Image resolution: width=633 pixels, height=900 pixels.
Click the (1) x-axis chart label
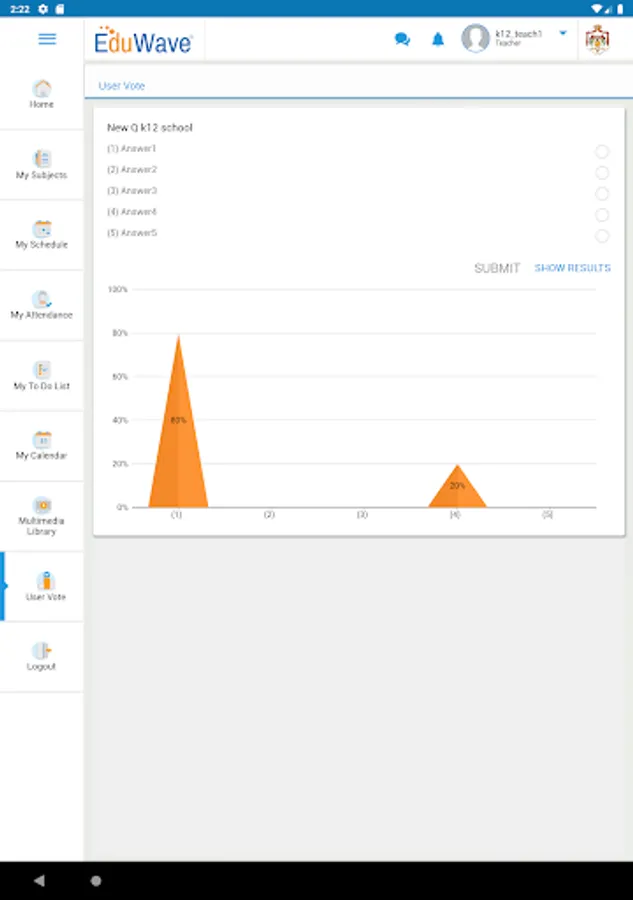(x=177, y=515)
